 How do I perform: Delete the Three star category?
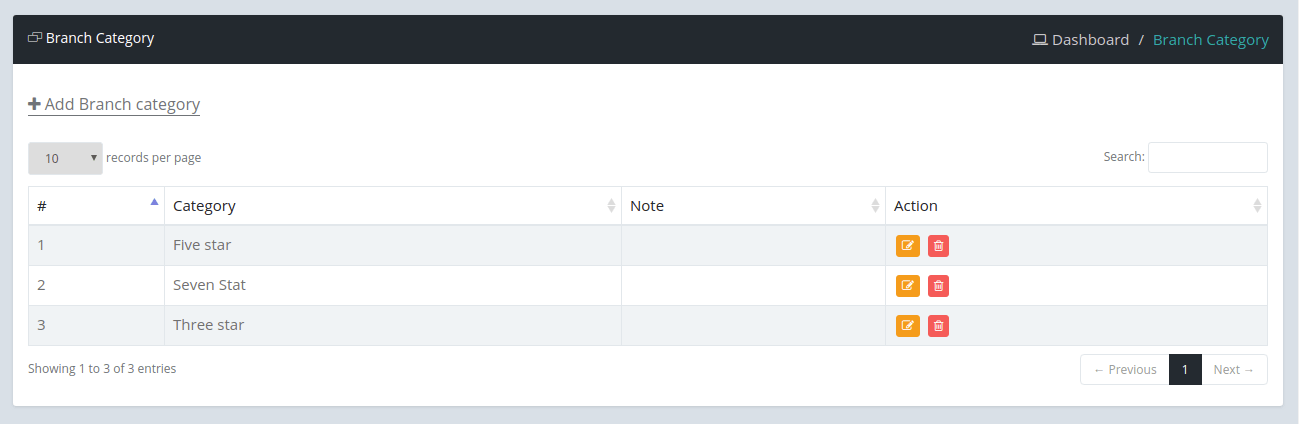pos(938,326)
